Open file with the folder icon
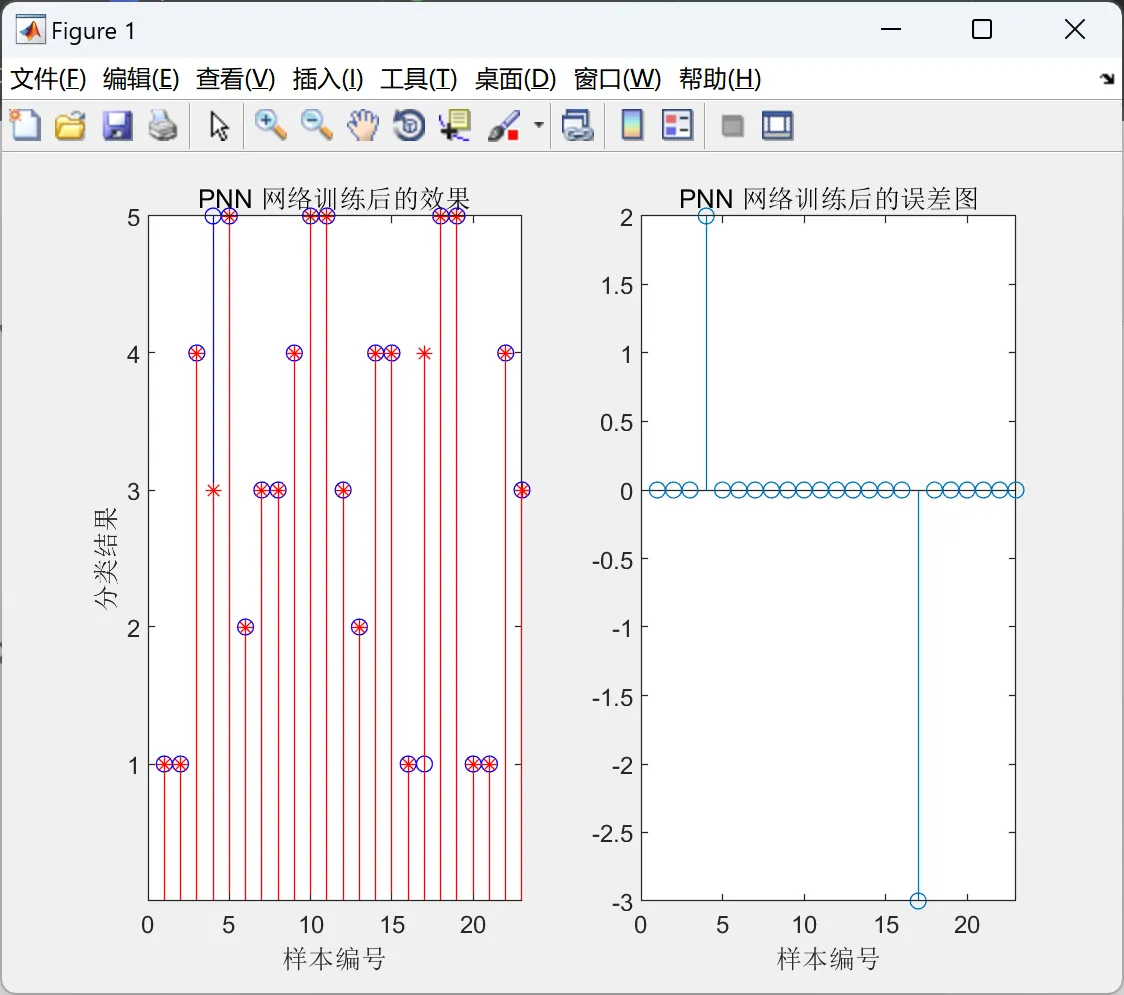The height and width of the screenshot is (995, 1124). tap(70, 125)
